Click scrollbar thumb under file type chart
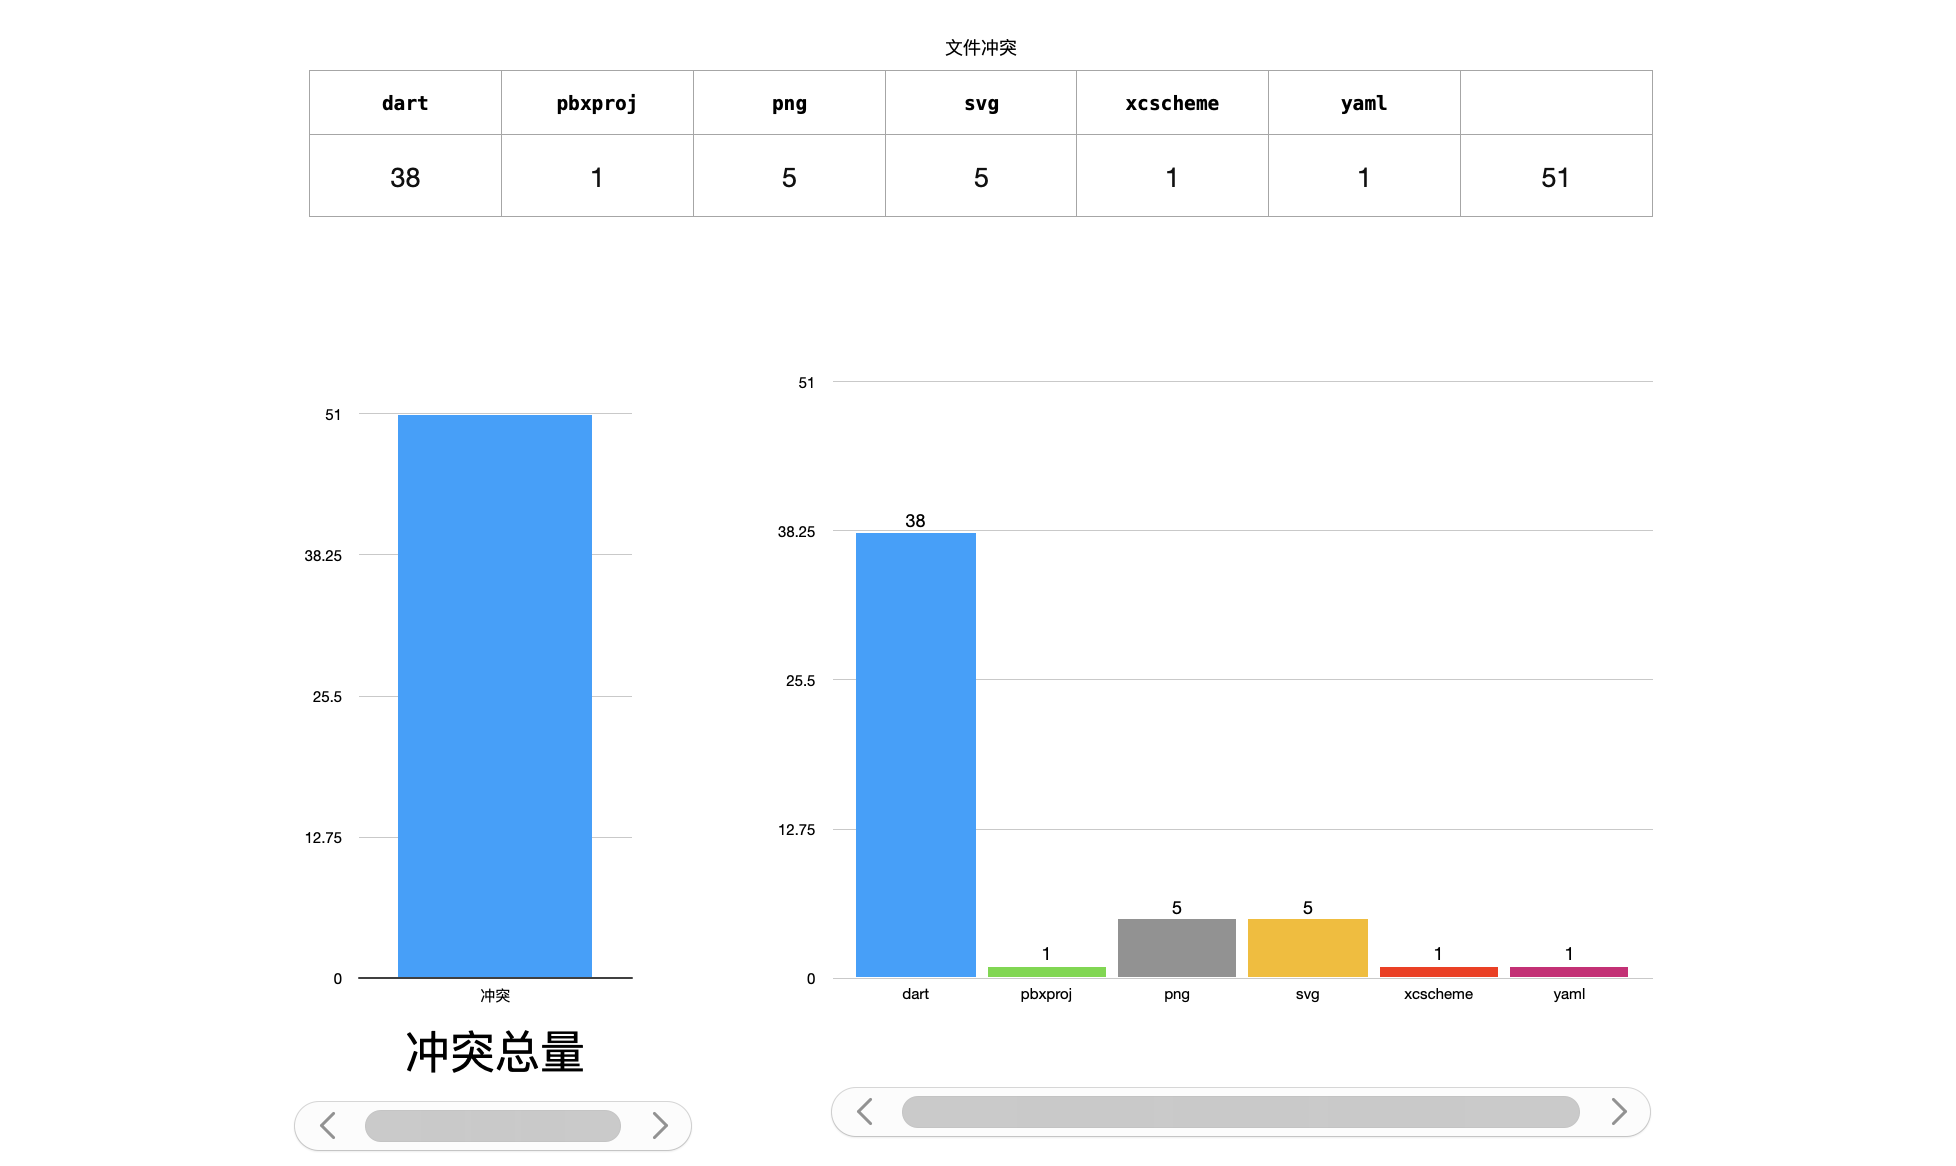Viewport: 1956px width, 1166px height. coord(1240,1112)
